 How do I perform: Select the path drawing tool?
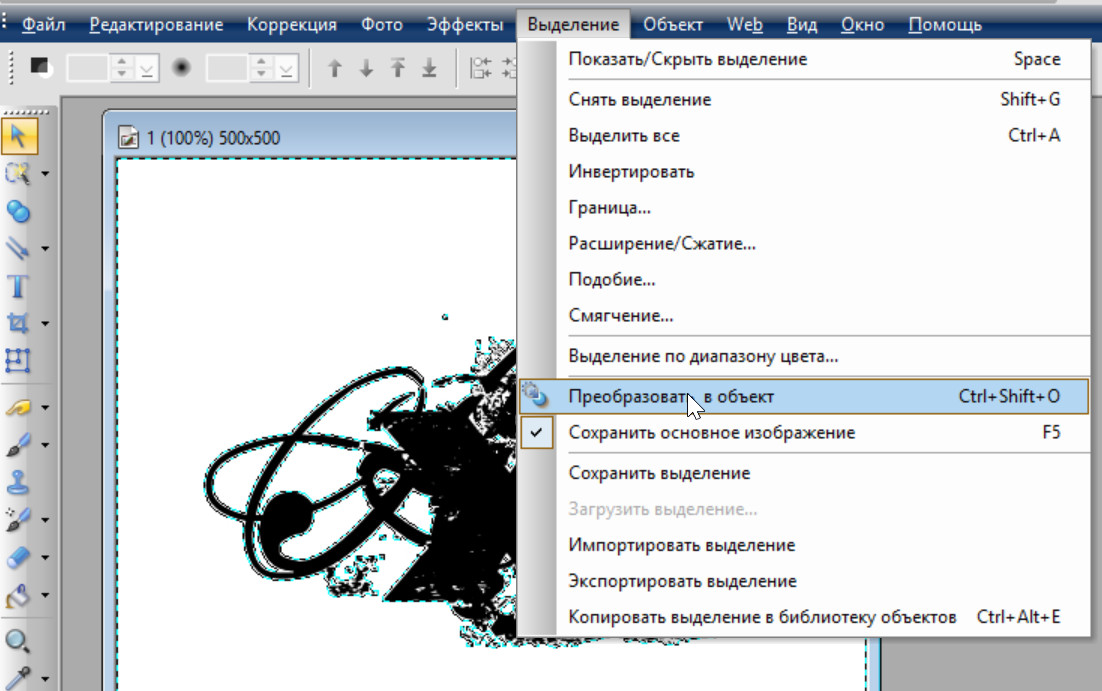point(18,248)
